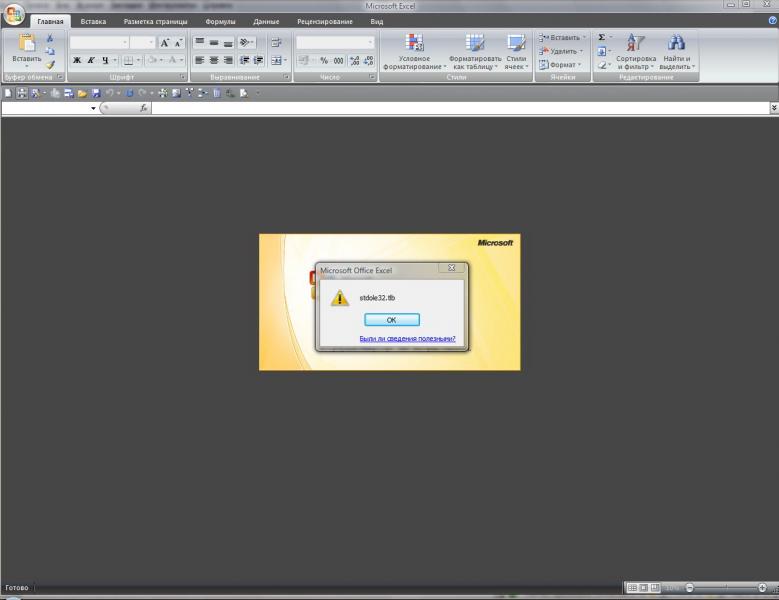Click the Форматировать как таблицу icon
The image size is (779, 600).
[x=475, y=43]
